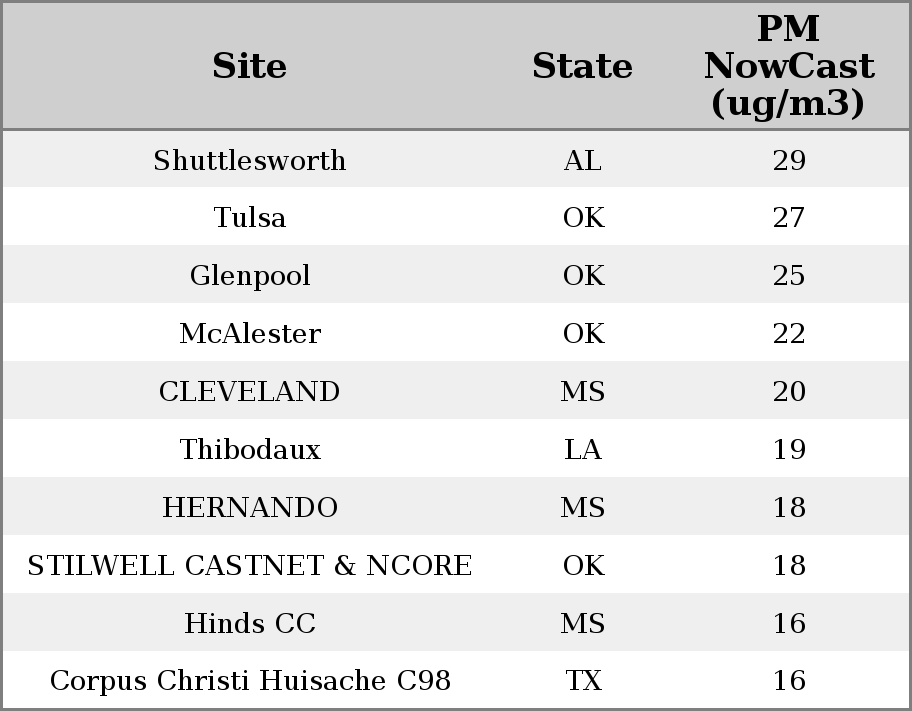The height and width of the screenshot is (711, 912).
Task: Select the PM value 27
Action: (x=789, y=218)
